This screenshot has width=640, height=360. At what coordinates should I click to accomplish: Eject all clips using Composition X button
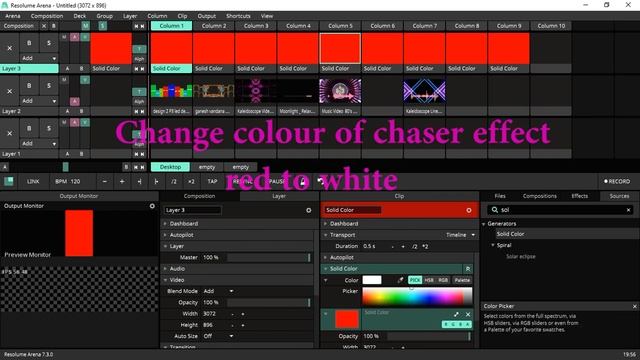(44, 26)
